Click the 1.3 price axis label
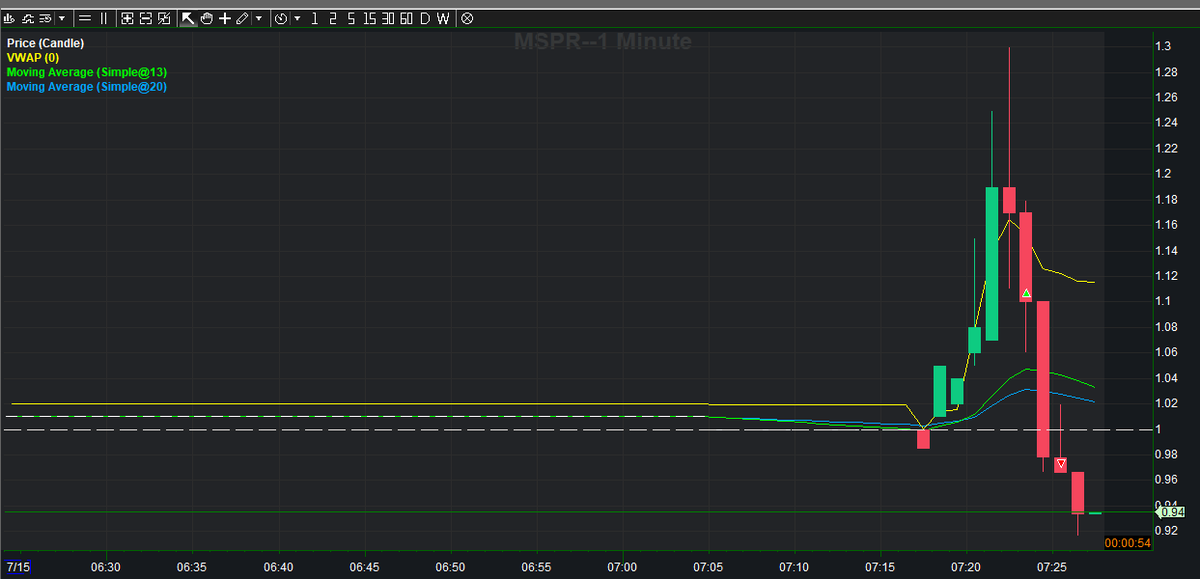Screen dimensions: 1200x579 coord(1162,46)
